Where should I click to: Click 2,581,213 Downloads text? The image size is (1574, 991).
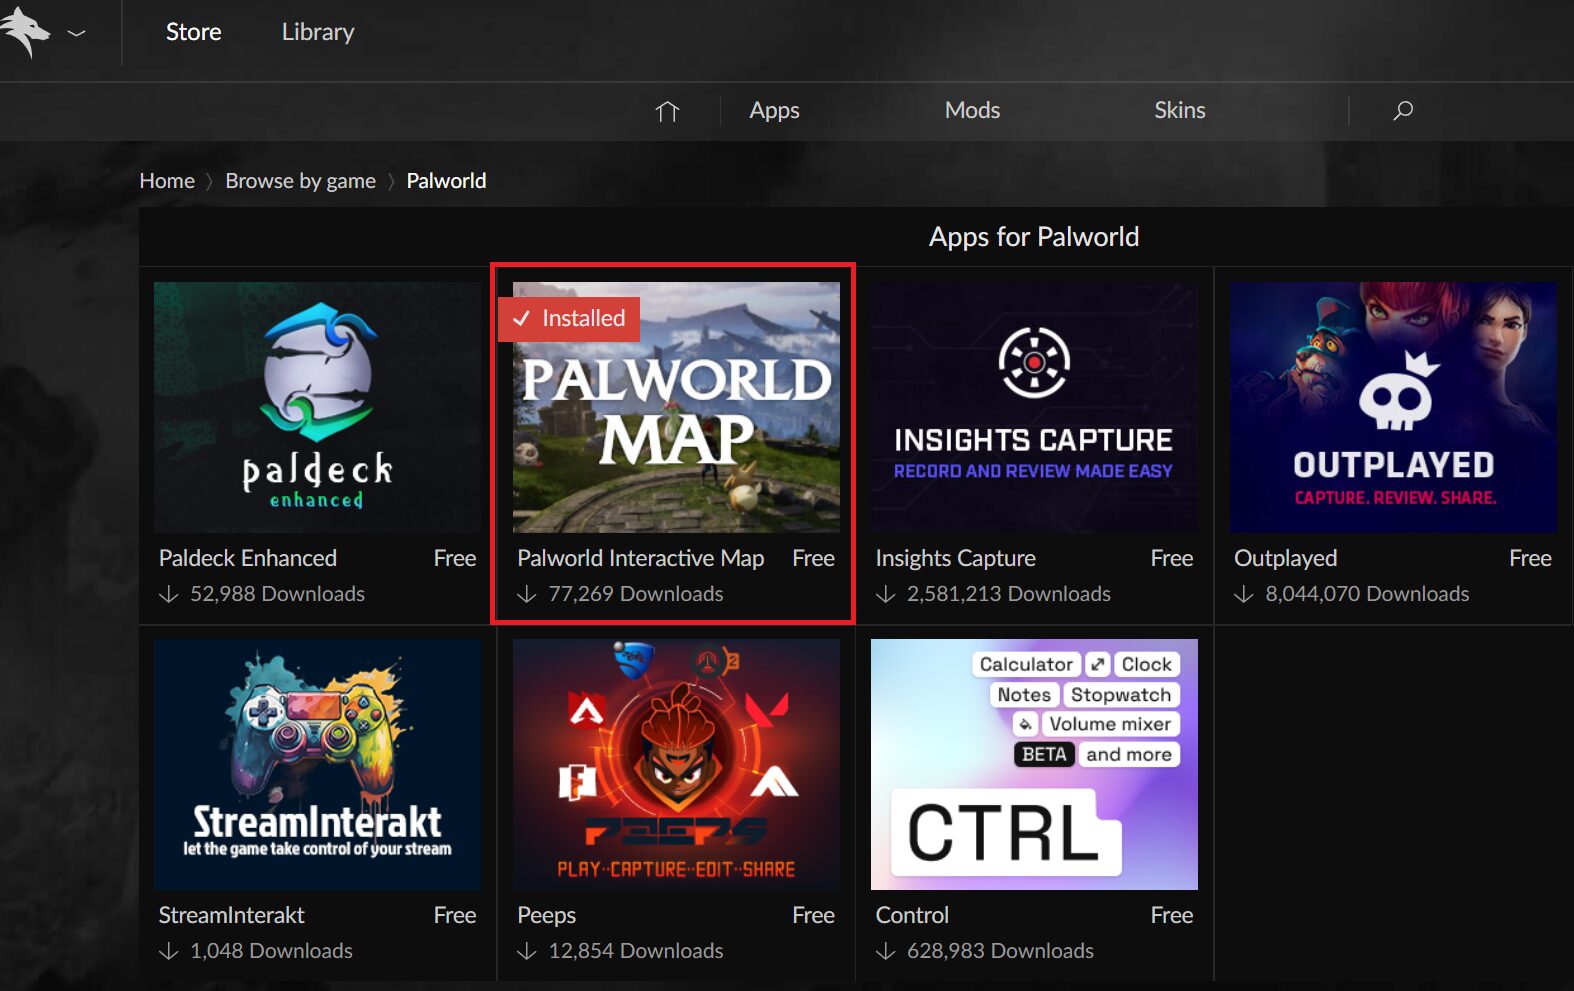[1009, 594]
